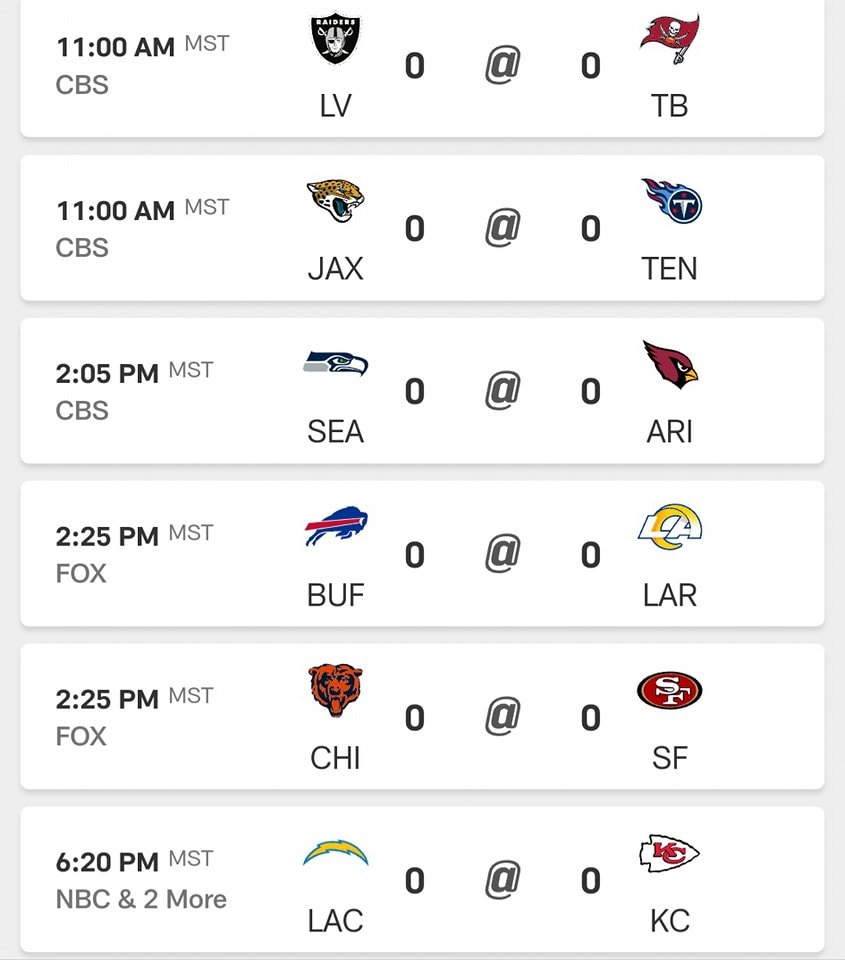Select the Tennessee Titans logo
Viewport: 845px width, 960px height.
tap(671, 201)
